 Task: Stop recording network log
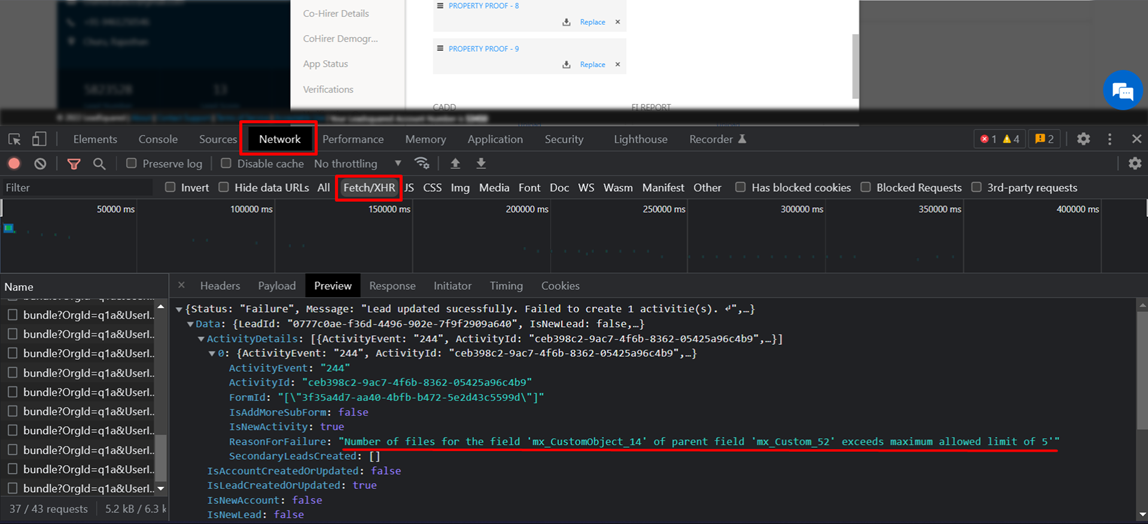[14, 164]
